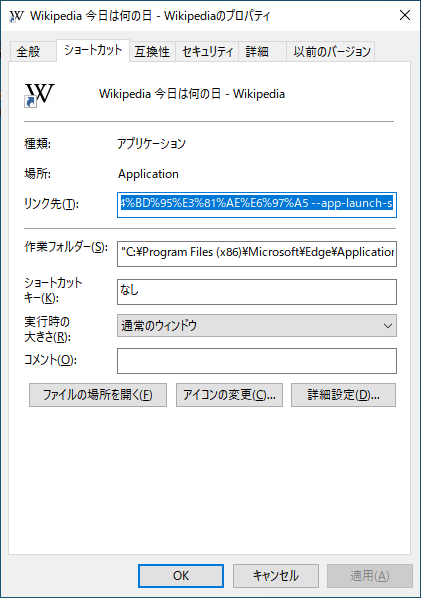The height and width of the screenshot is (598, 421).
Task: Click the ファイルの場所を開く button
Action: tap(98, 395)
